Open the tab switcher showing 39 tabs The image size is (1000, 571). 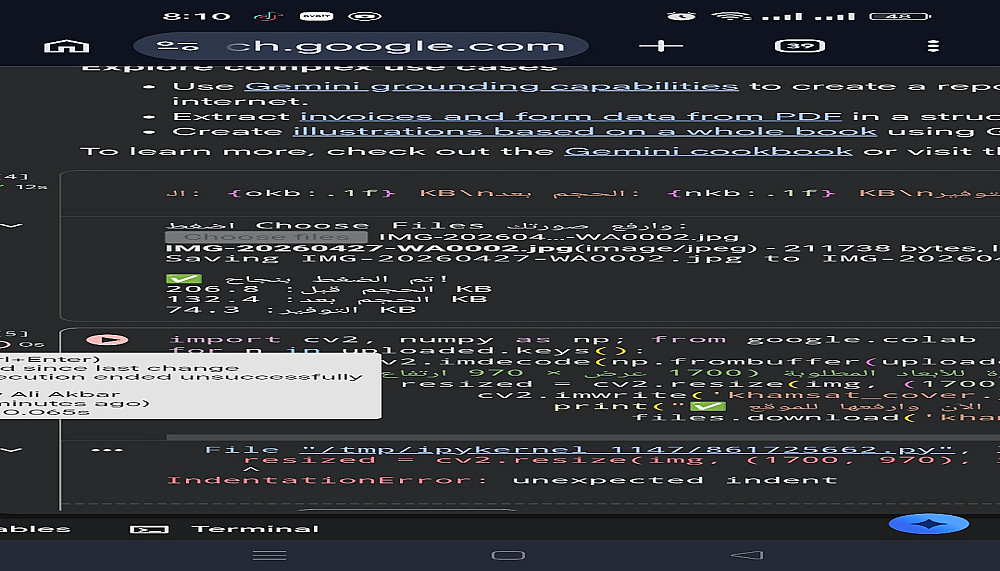coord(800,46)
